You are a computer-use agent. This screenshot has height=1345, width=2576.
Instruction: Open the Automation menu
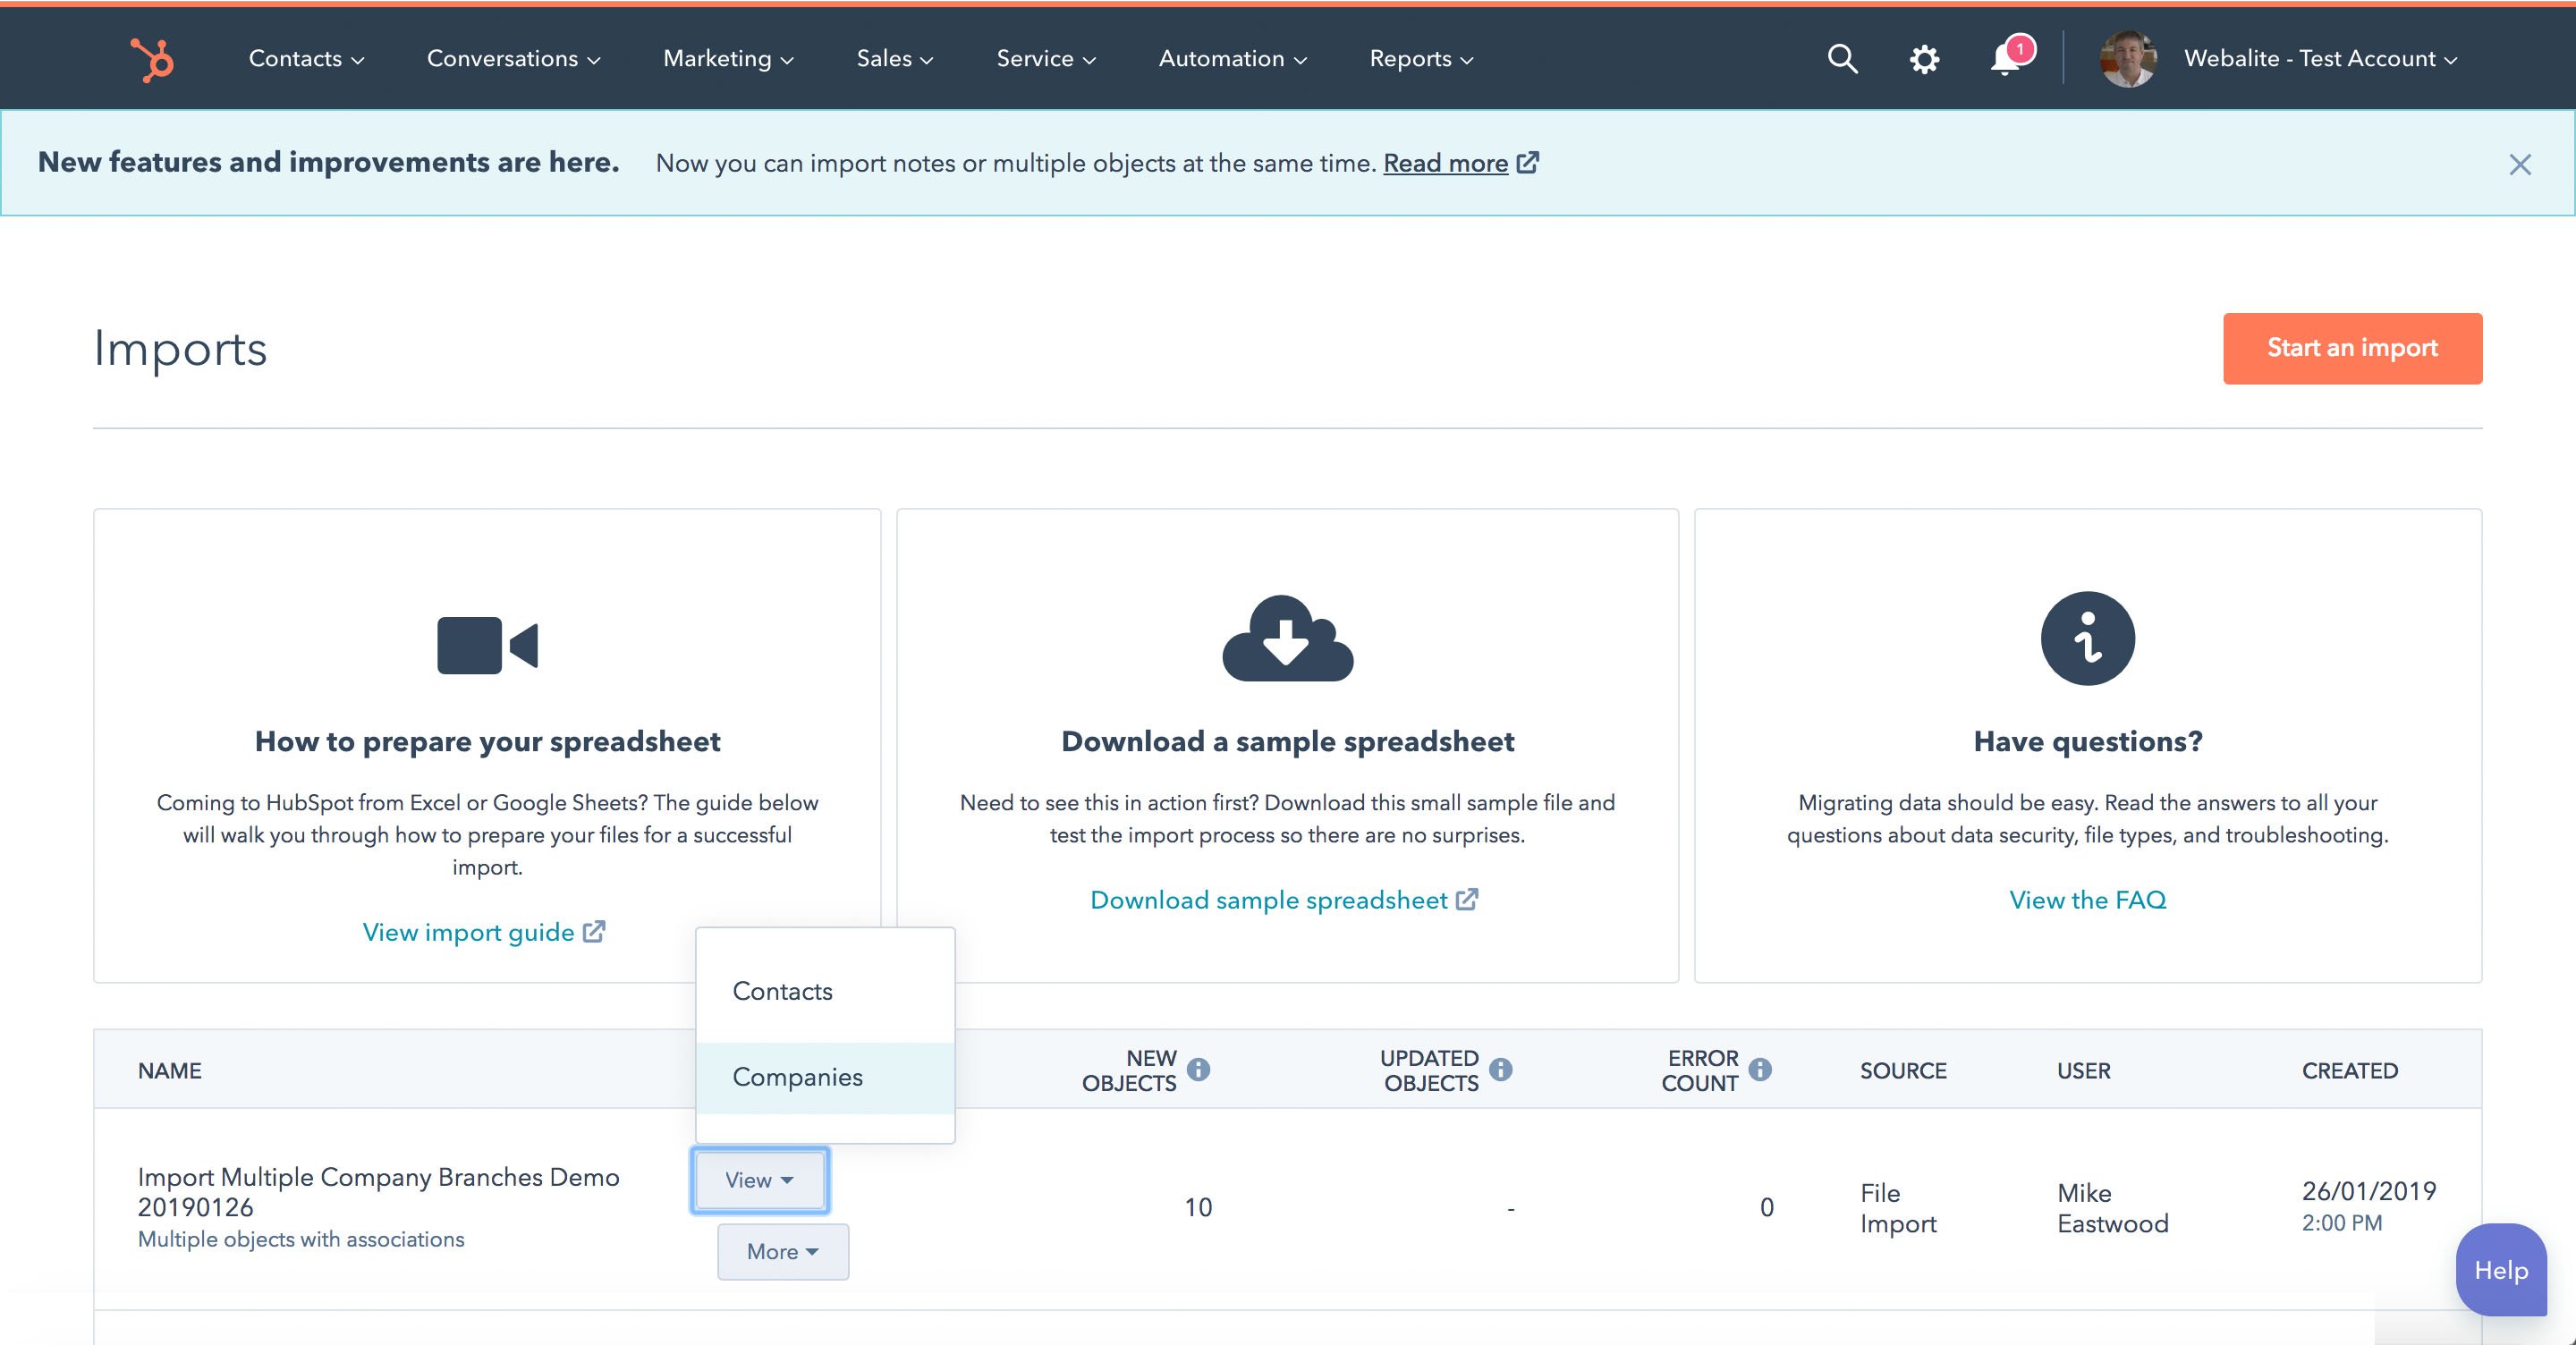click(1231, 58)
